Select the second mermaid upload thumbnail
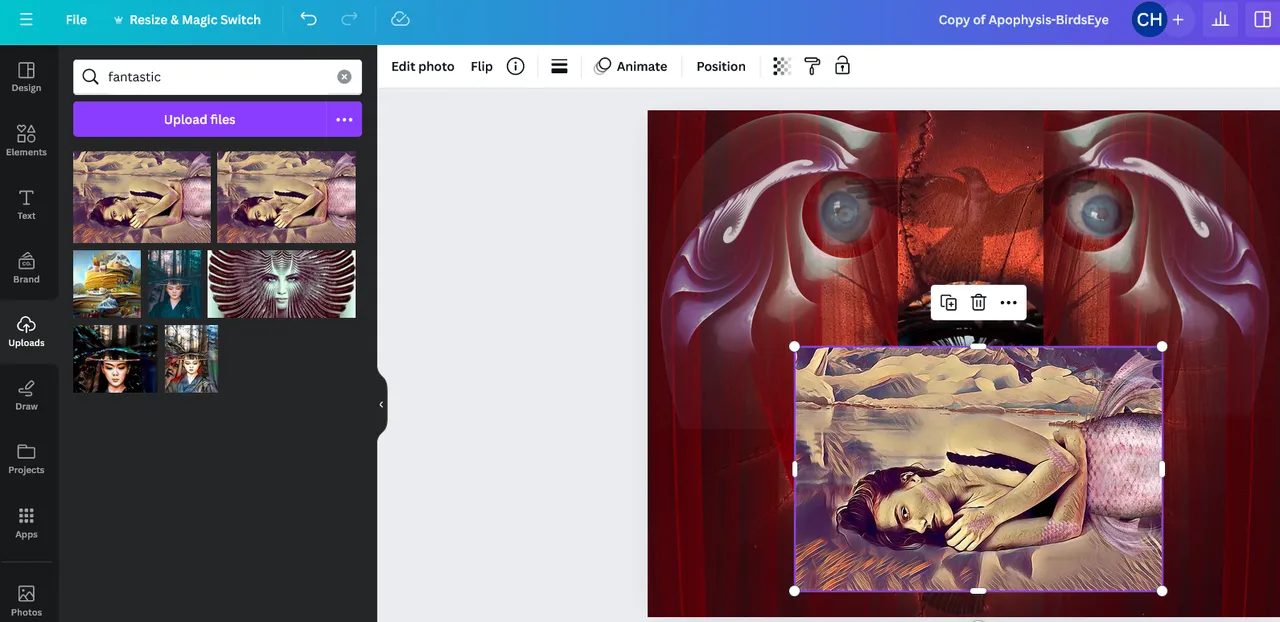The image size is (1280, 622). pos(286,197)
